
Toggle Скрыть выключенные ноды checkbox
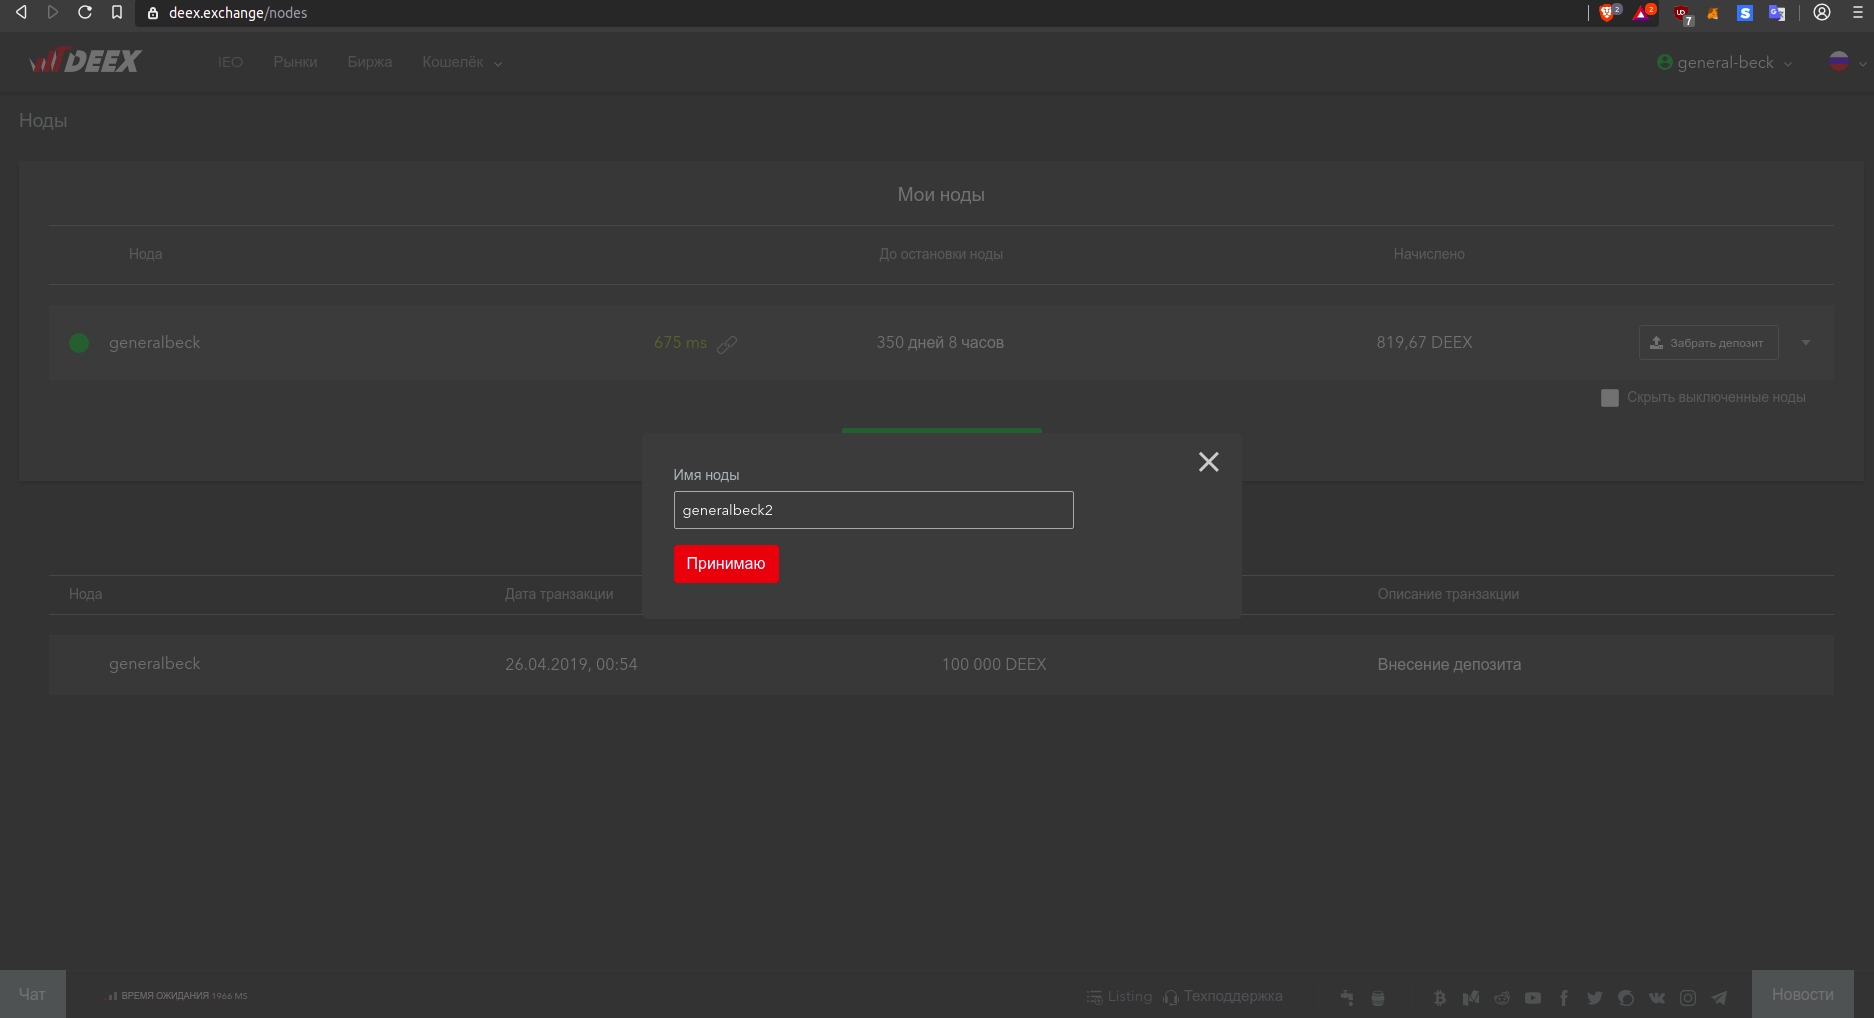tap(1610, 398)
